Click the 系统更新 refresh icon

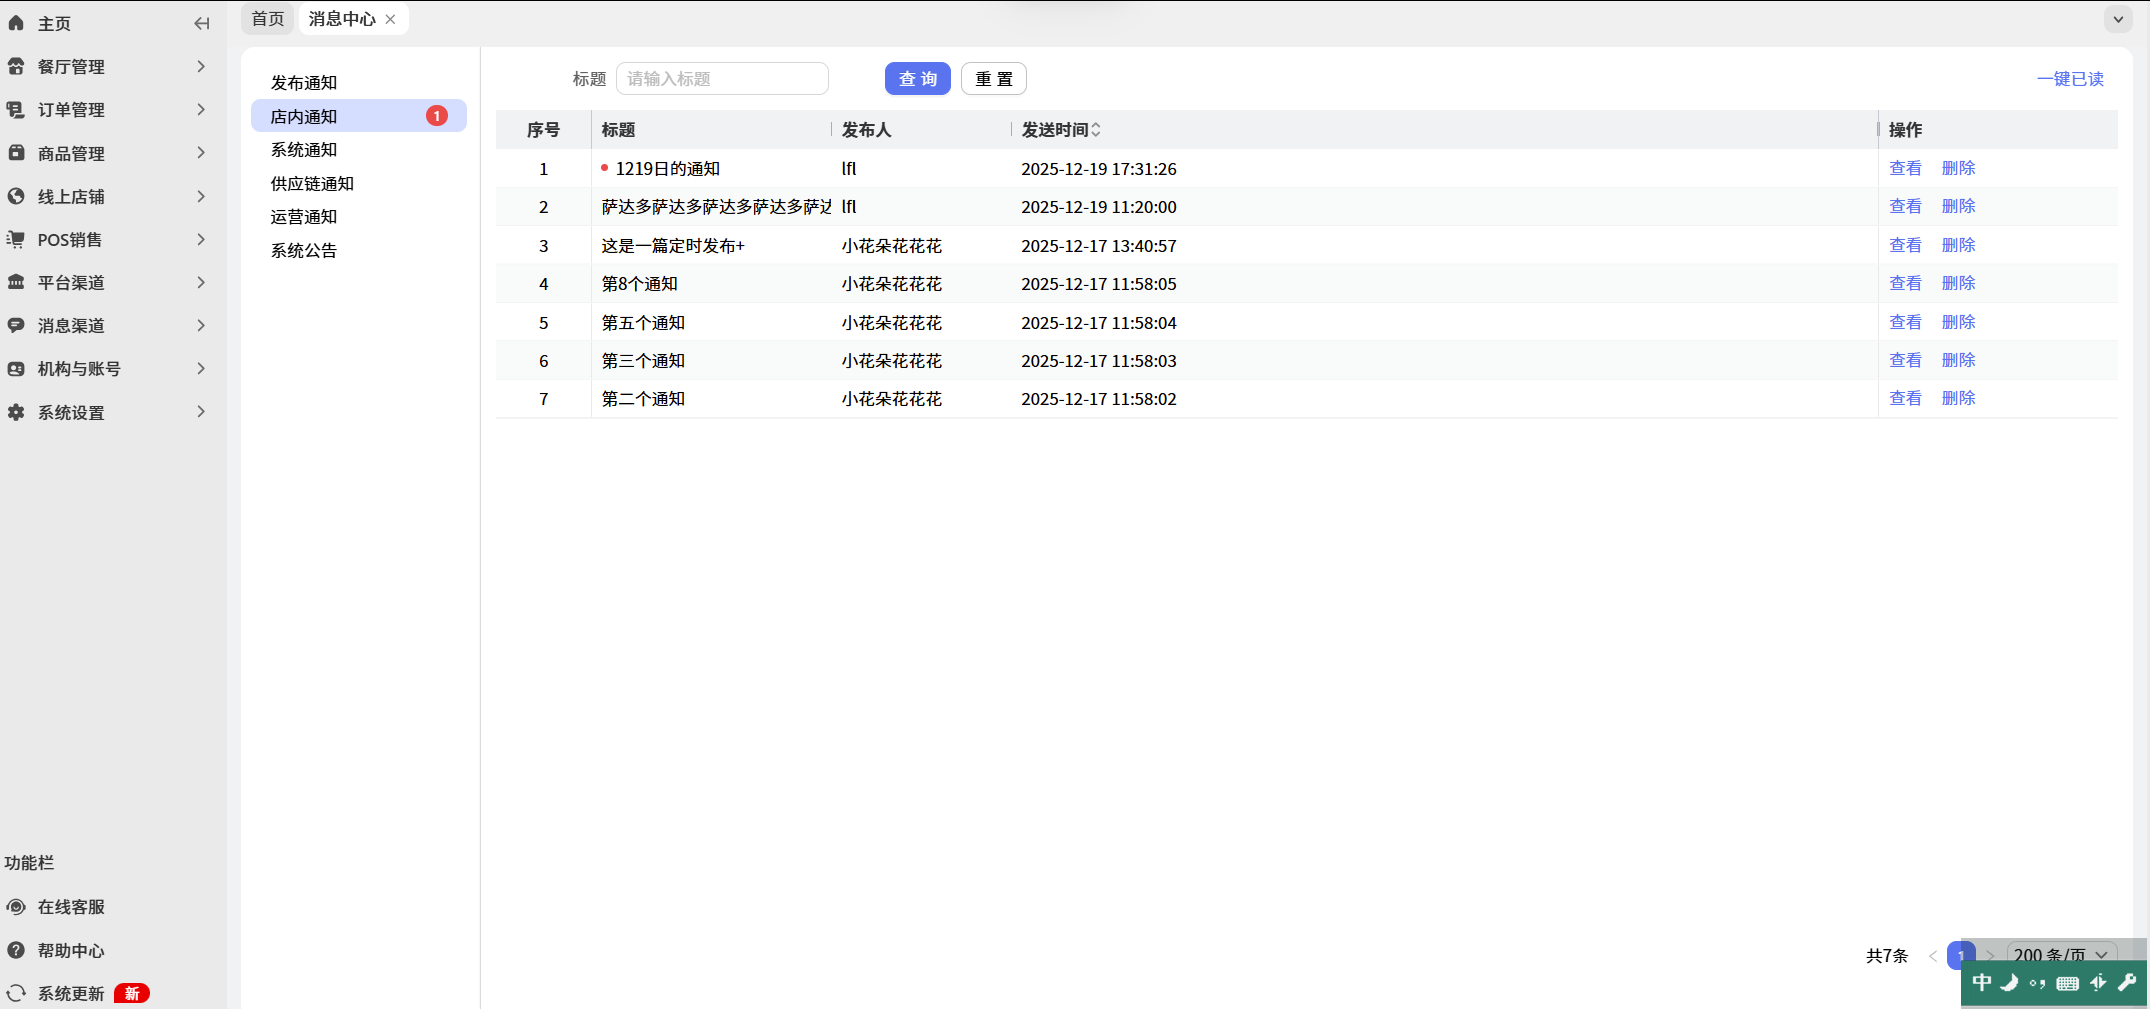(x=16, y=993)
